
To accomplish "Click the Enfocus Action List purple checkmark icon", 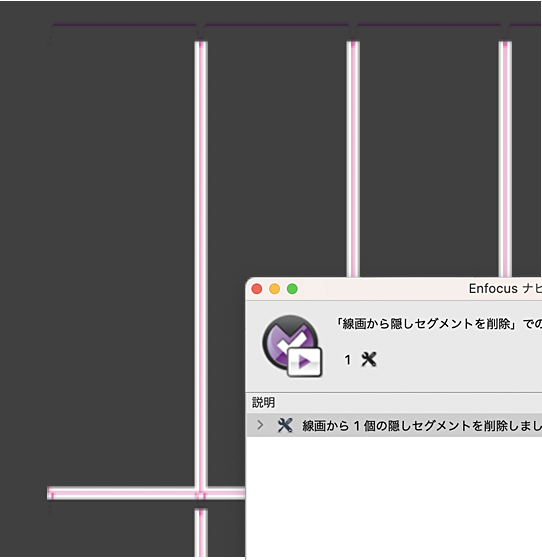I will tap(292, 346).
